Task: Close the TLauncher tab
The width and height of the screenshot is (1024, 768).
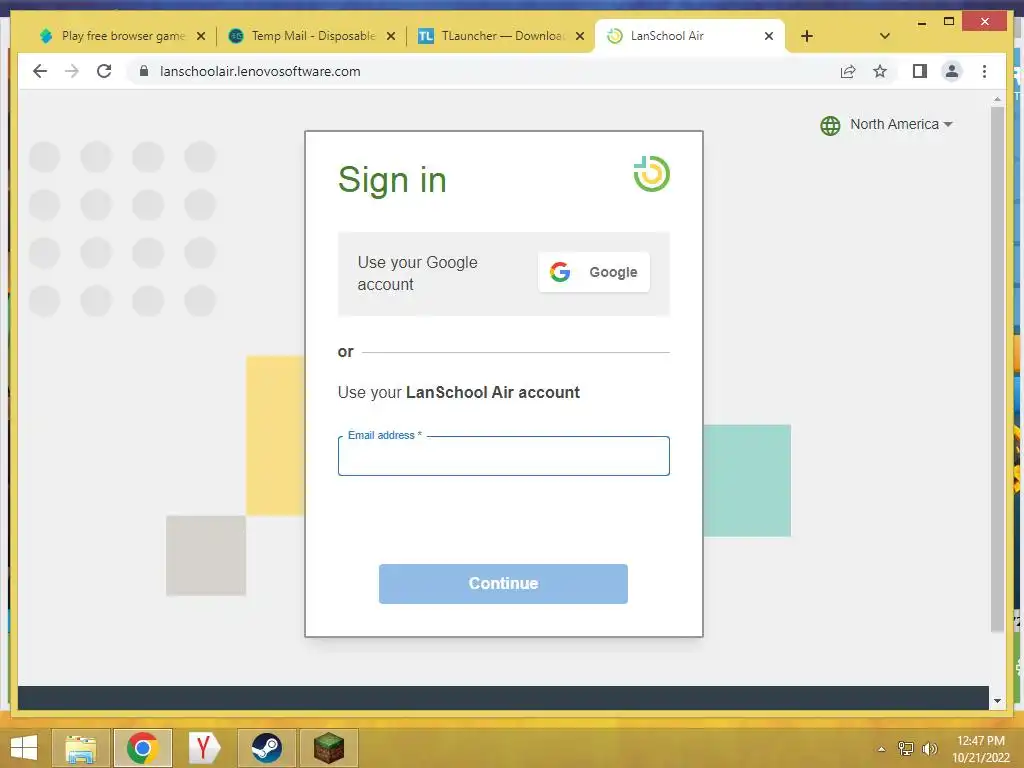Action: 580,36
